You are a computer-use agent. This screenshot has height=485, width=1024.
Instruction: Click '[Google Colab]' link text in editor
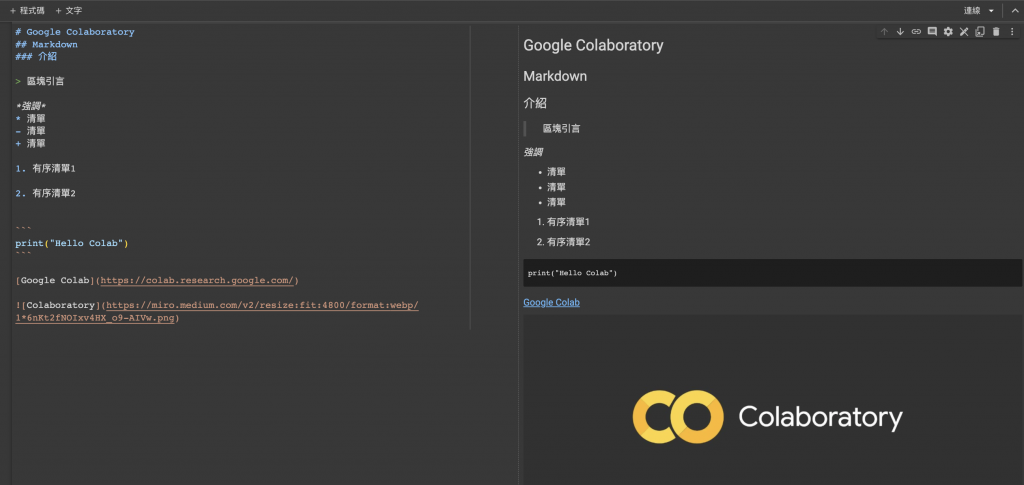click(x=55, y=281)
